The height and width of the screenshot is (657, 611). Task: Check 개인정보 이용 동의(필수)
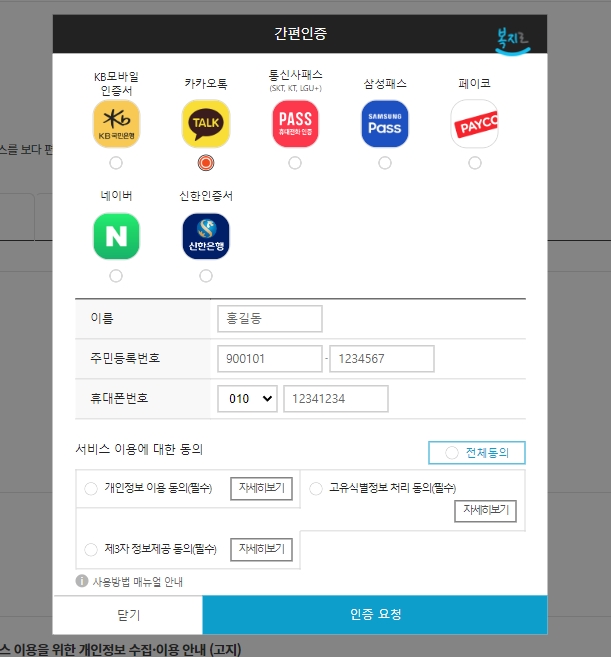[91, 489]
